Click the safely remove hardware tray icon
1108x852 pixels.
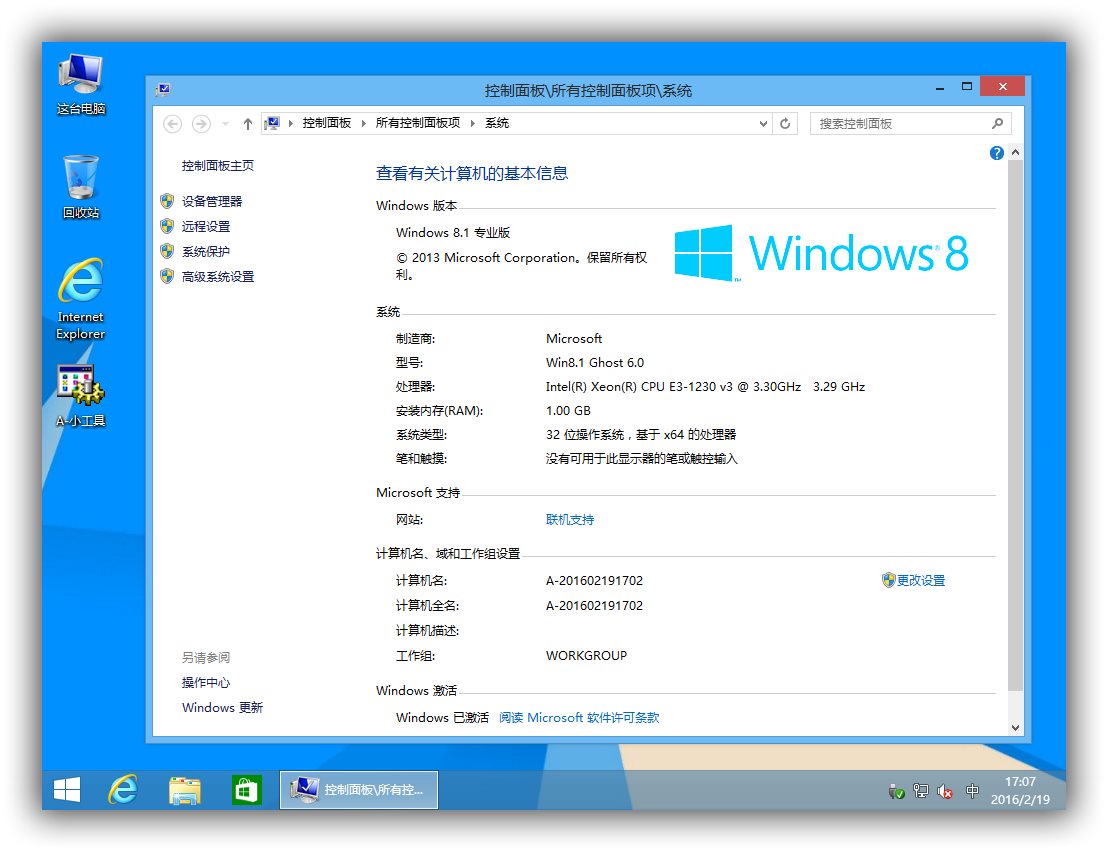(x=896, y=791)
